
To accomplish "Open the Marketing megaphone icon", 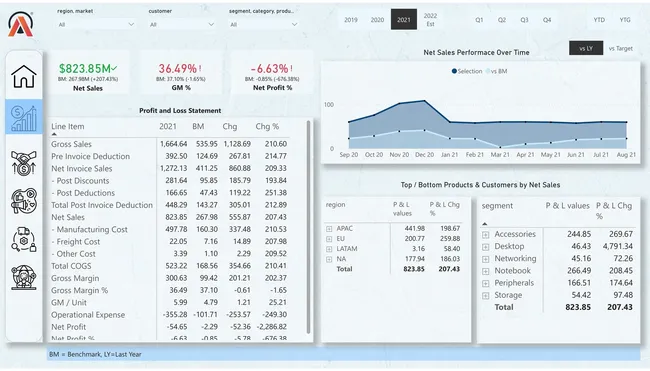I will pyautogui.click(x=24, y=201).
